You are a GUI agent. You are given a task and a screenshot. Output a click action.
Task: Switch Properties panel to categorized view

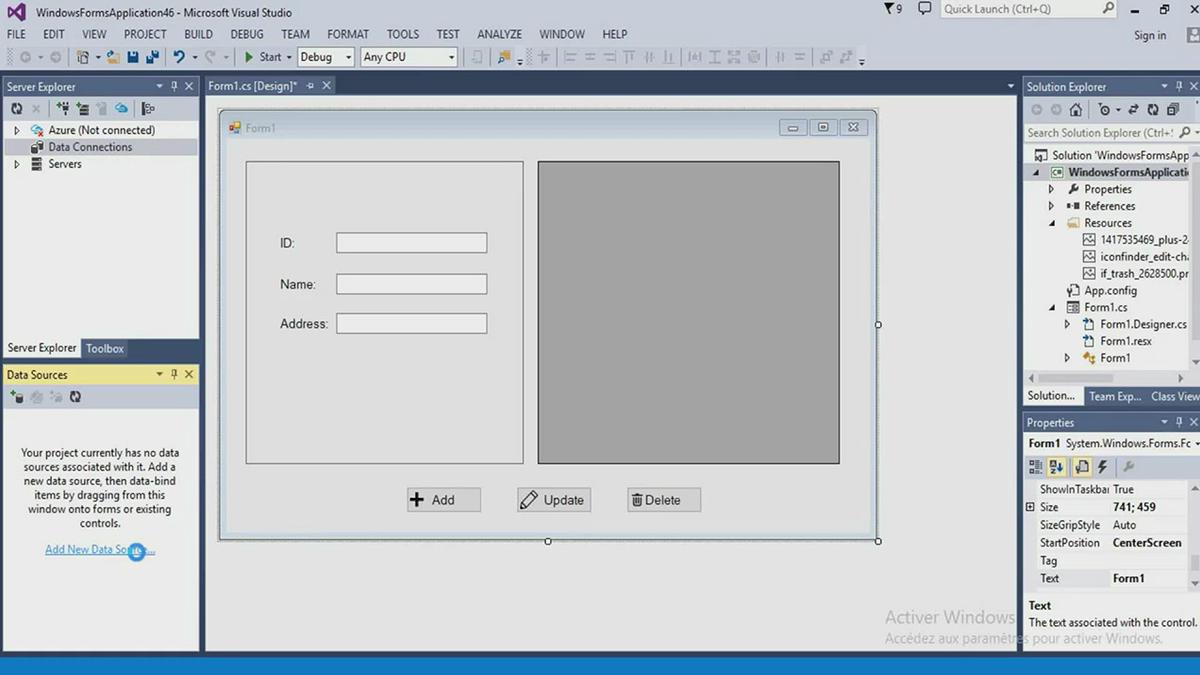[x=1037, y=466]
